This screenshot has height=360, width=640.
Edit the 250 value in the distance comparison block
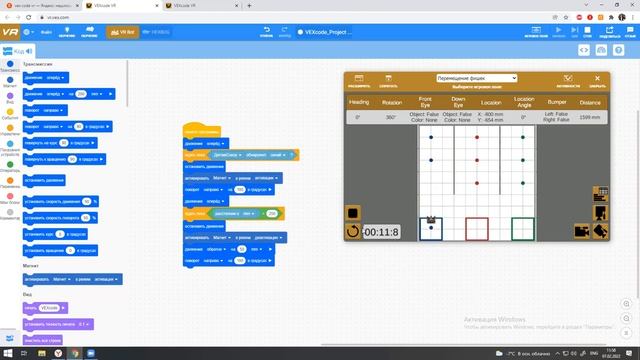click(272, 213)
